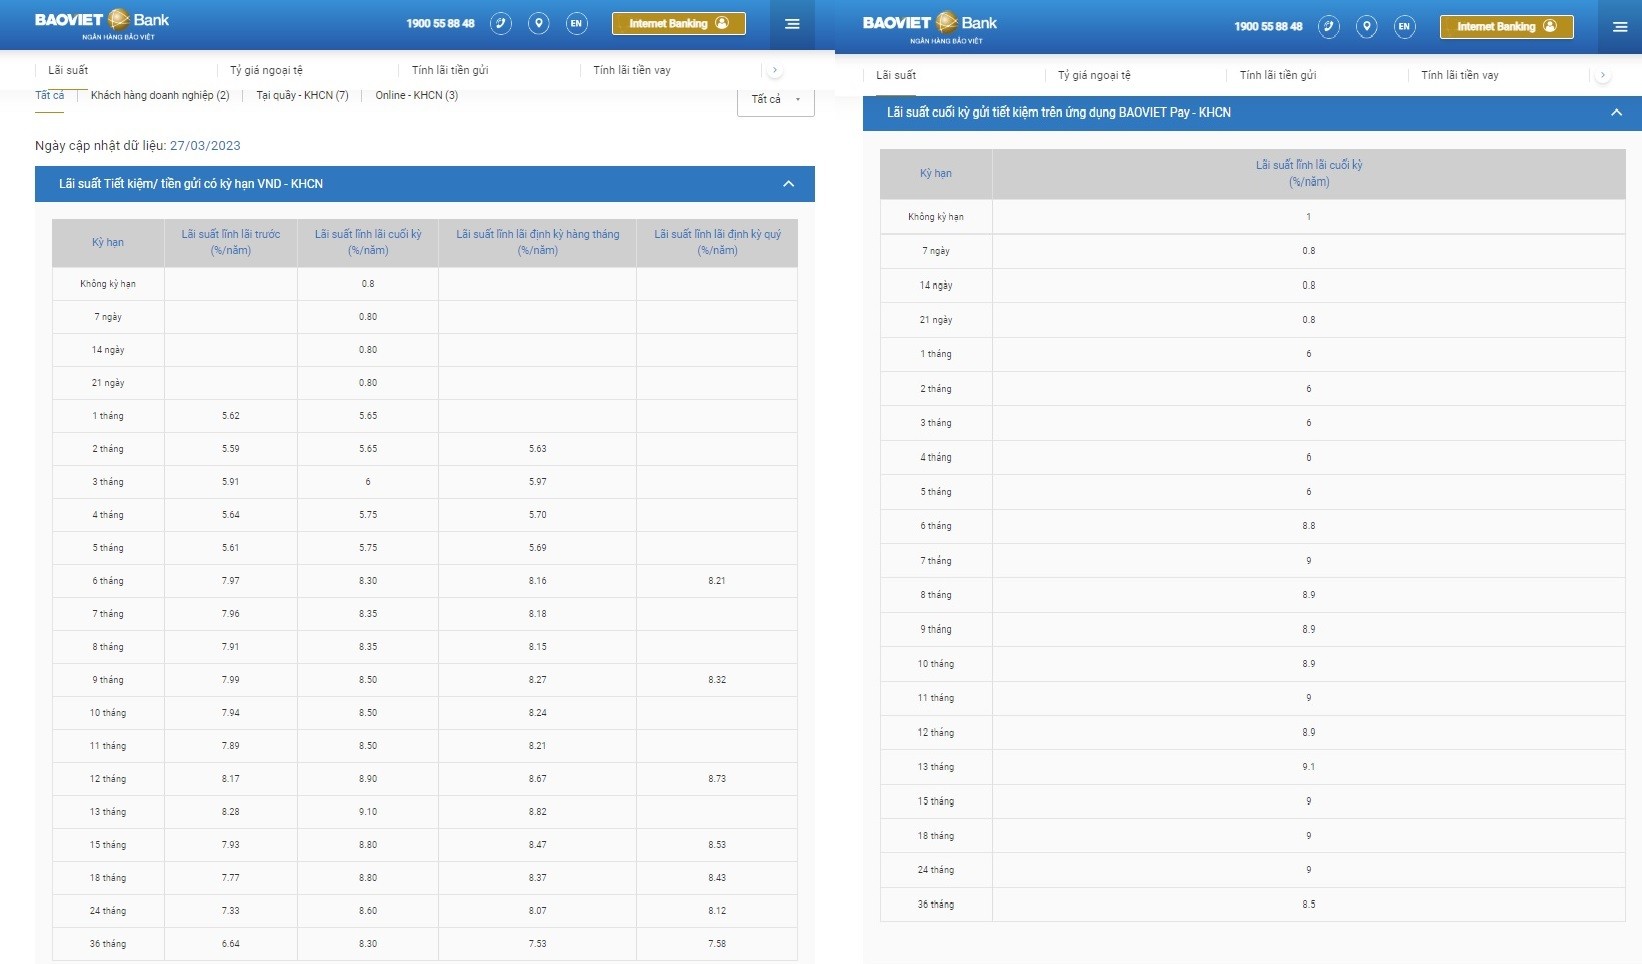This screenshot has width=1642, height=964.
Task: Click Lãi suất lĩnh lãi định kỳ hàng tháng header
Action: 538,242
